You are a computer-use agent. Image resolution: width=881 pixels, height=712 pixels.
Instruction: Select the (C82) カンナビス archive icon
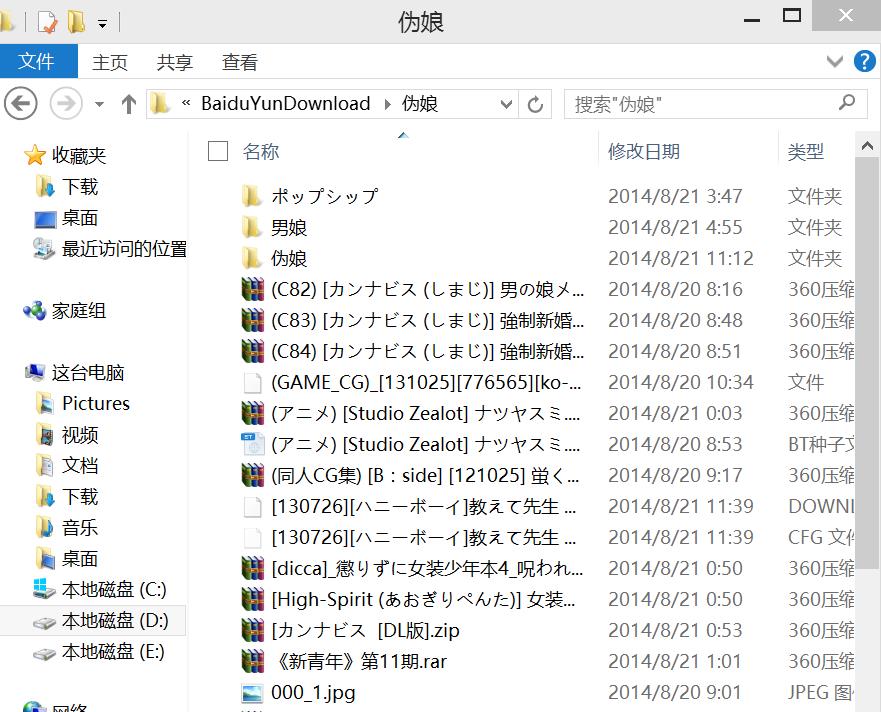tap(253, 289)
